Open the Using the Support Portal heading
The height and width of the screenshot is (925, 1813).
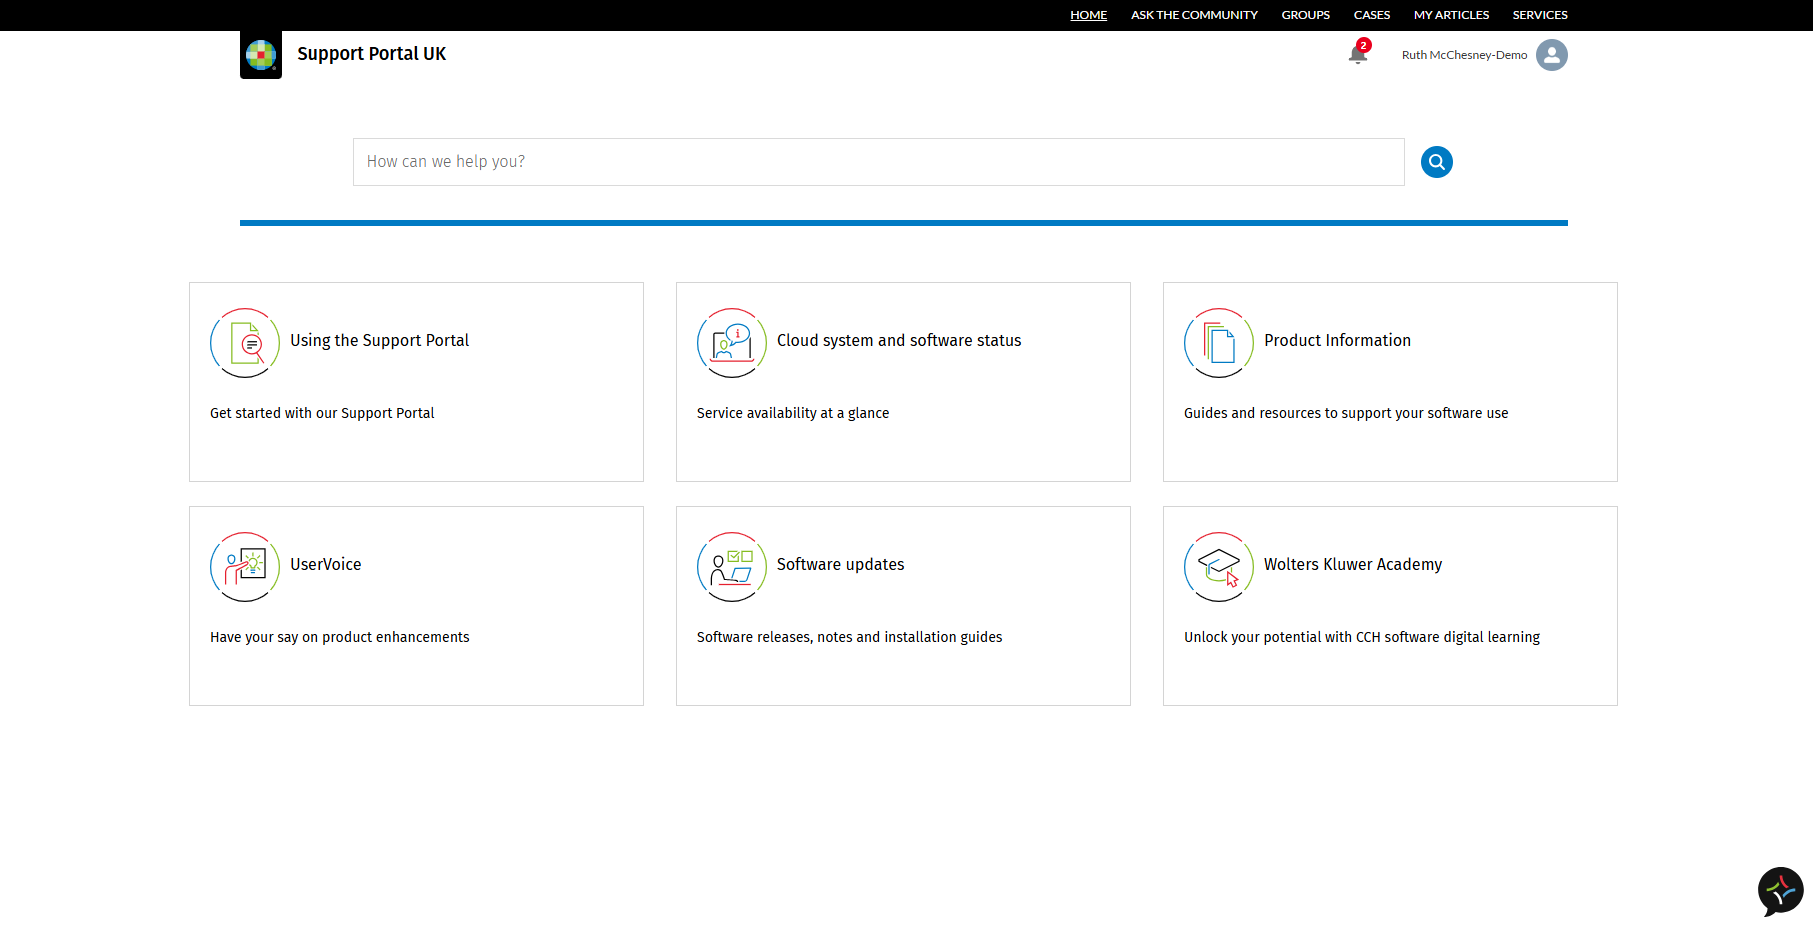(x=379, y=340)
